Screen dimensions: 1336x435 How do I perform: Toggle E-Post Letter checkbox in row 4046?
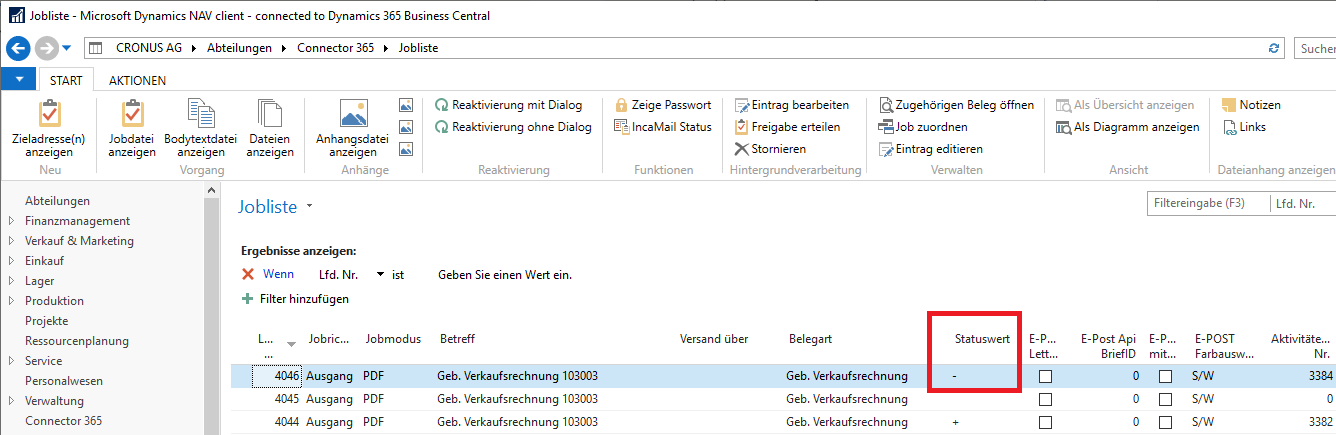1045,377
